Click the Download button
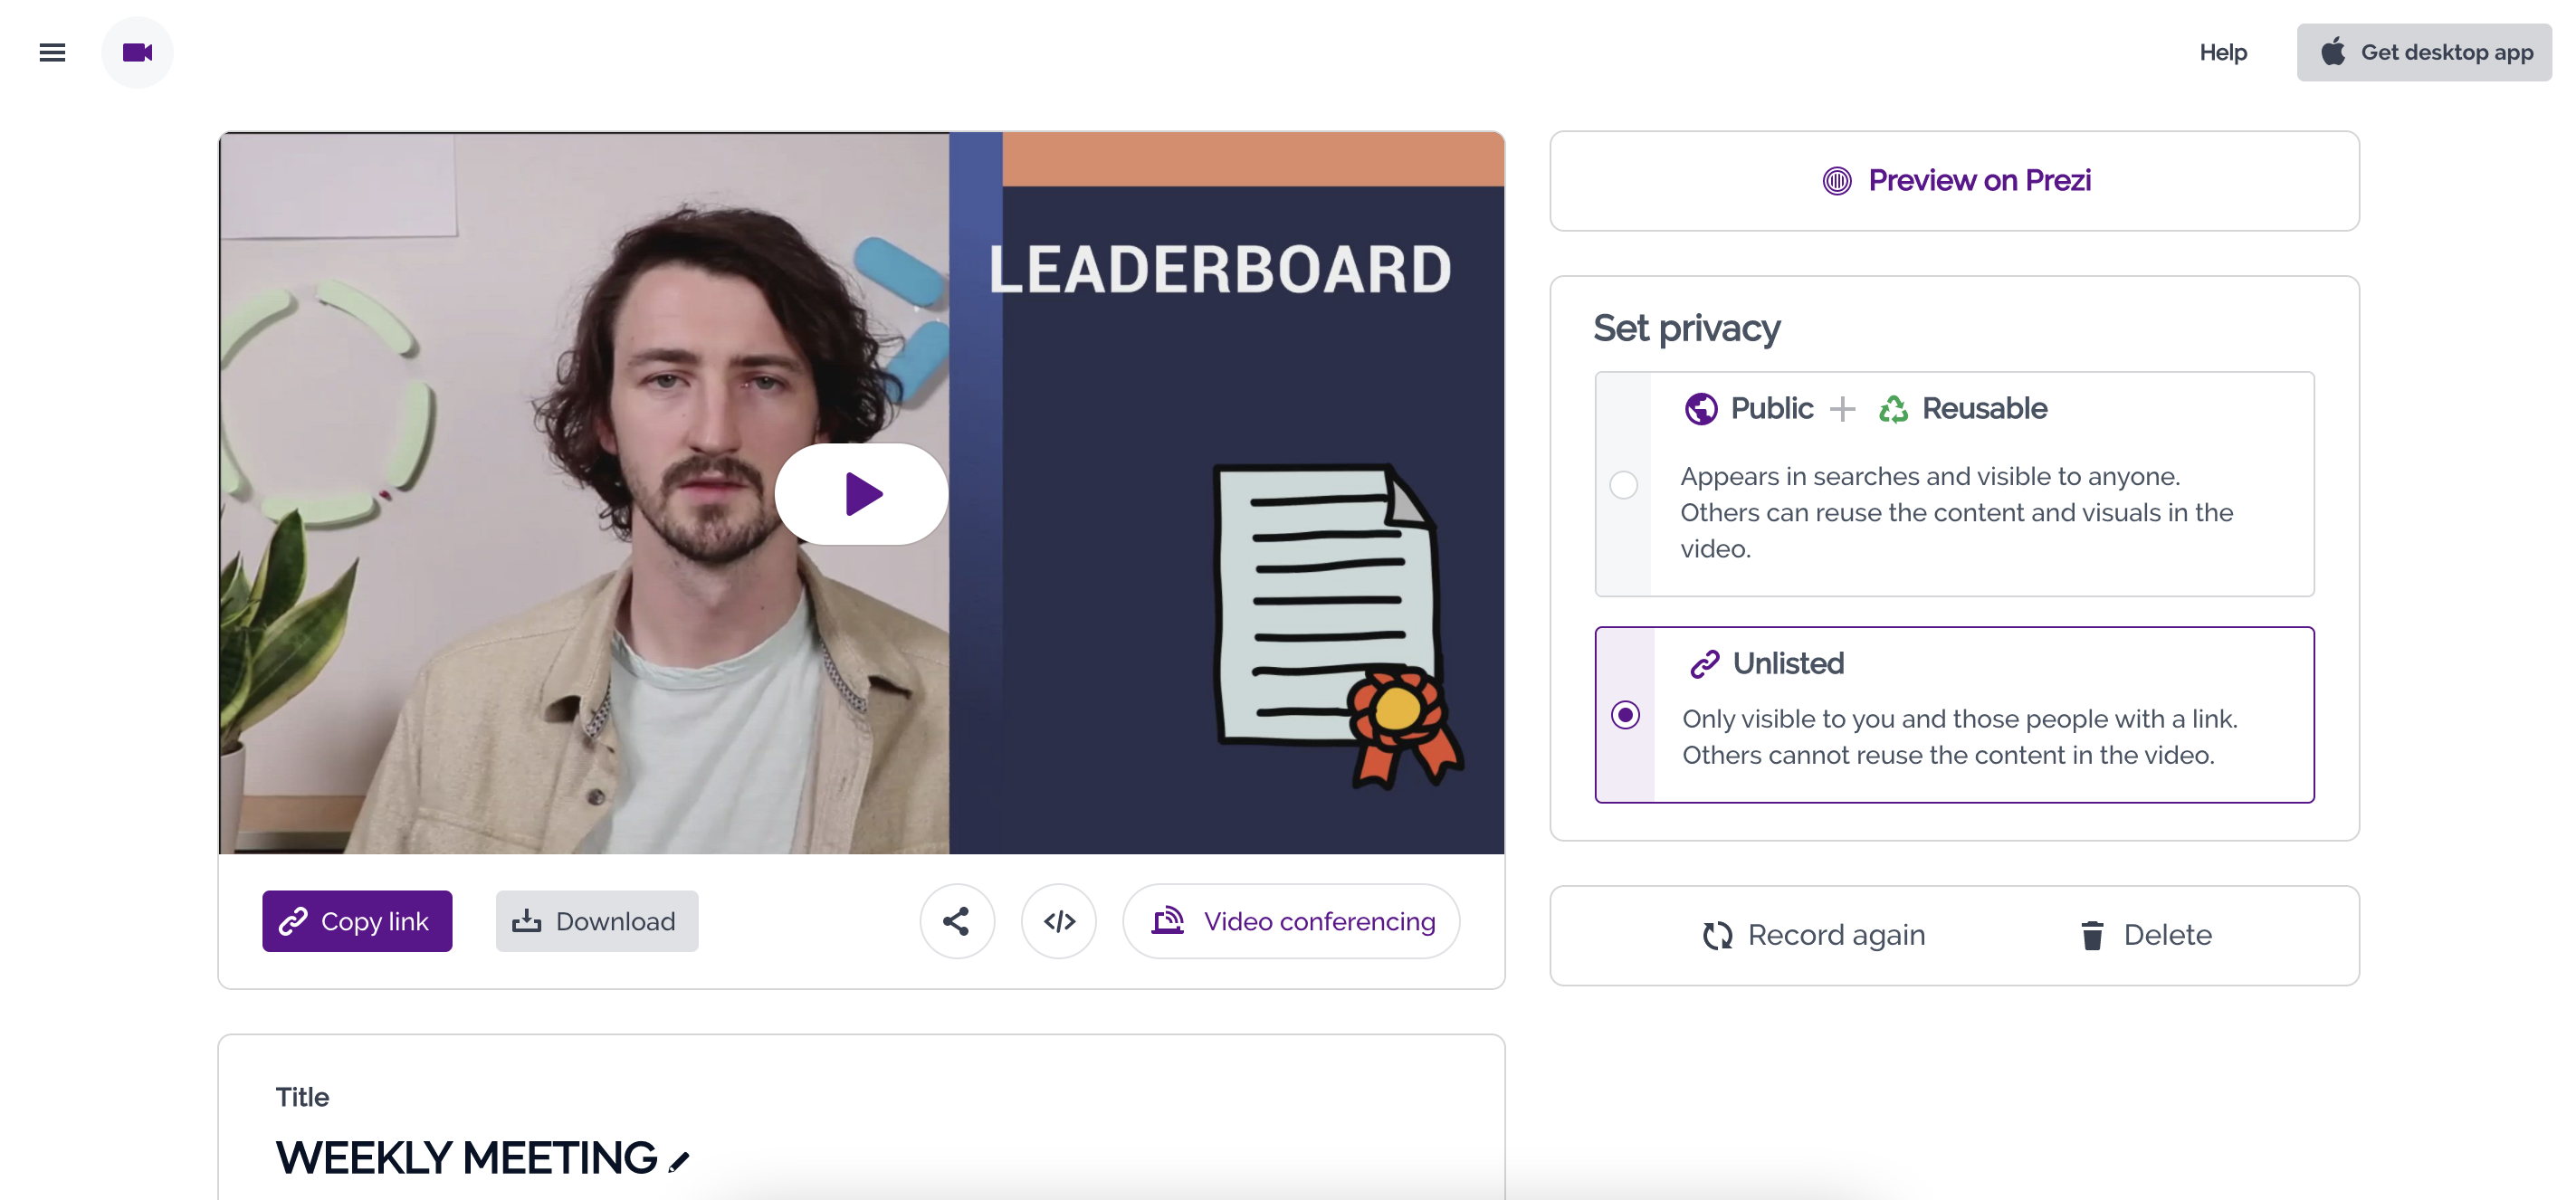 pos(596,921)
